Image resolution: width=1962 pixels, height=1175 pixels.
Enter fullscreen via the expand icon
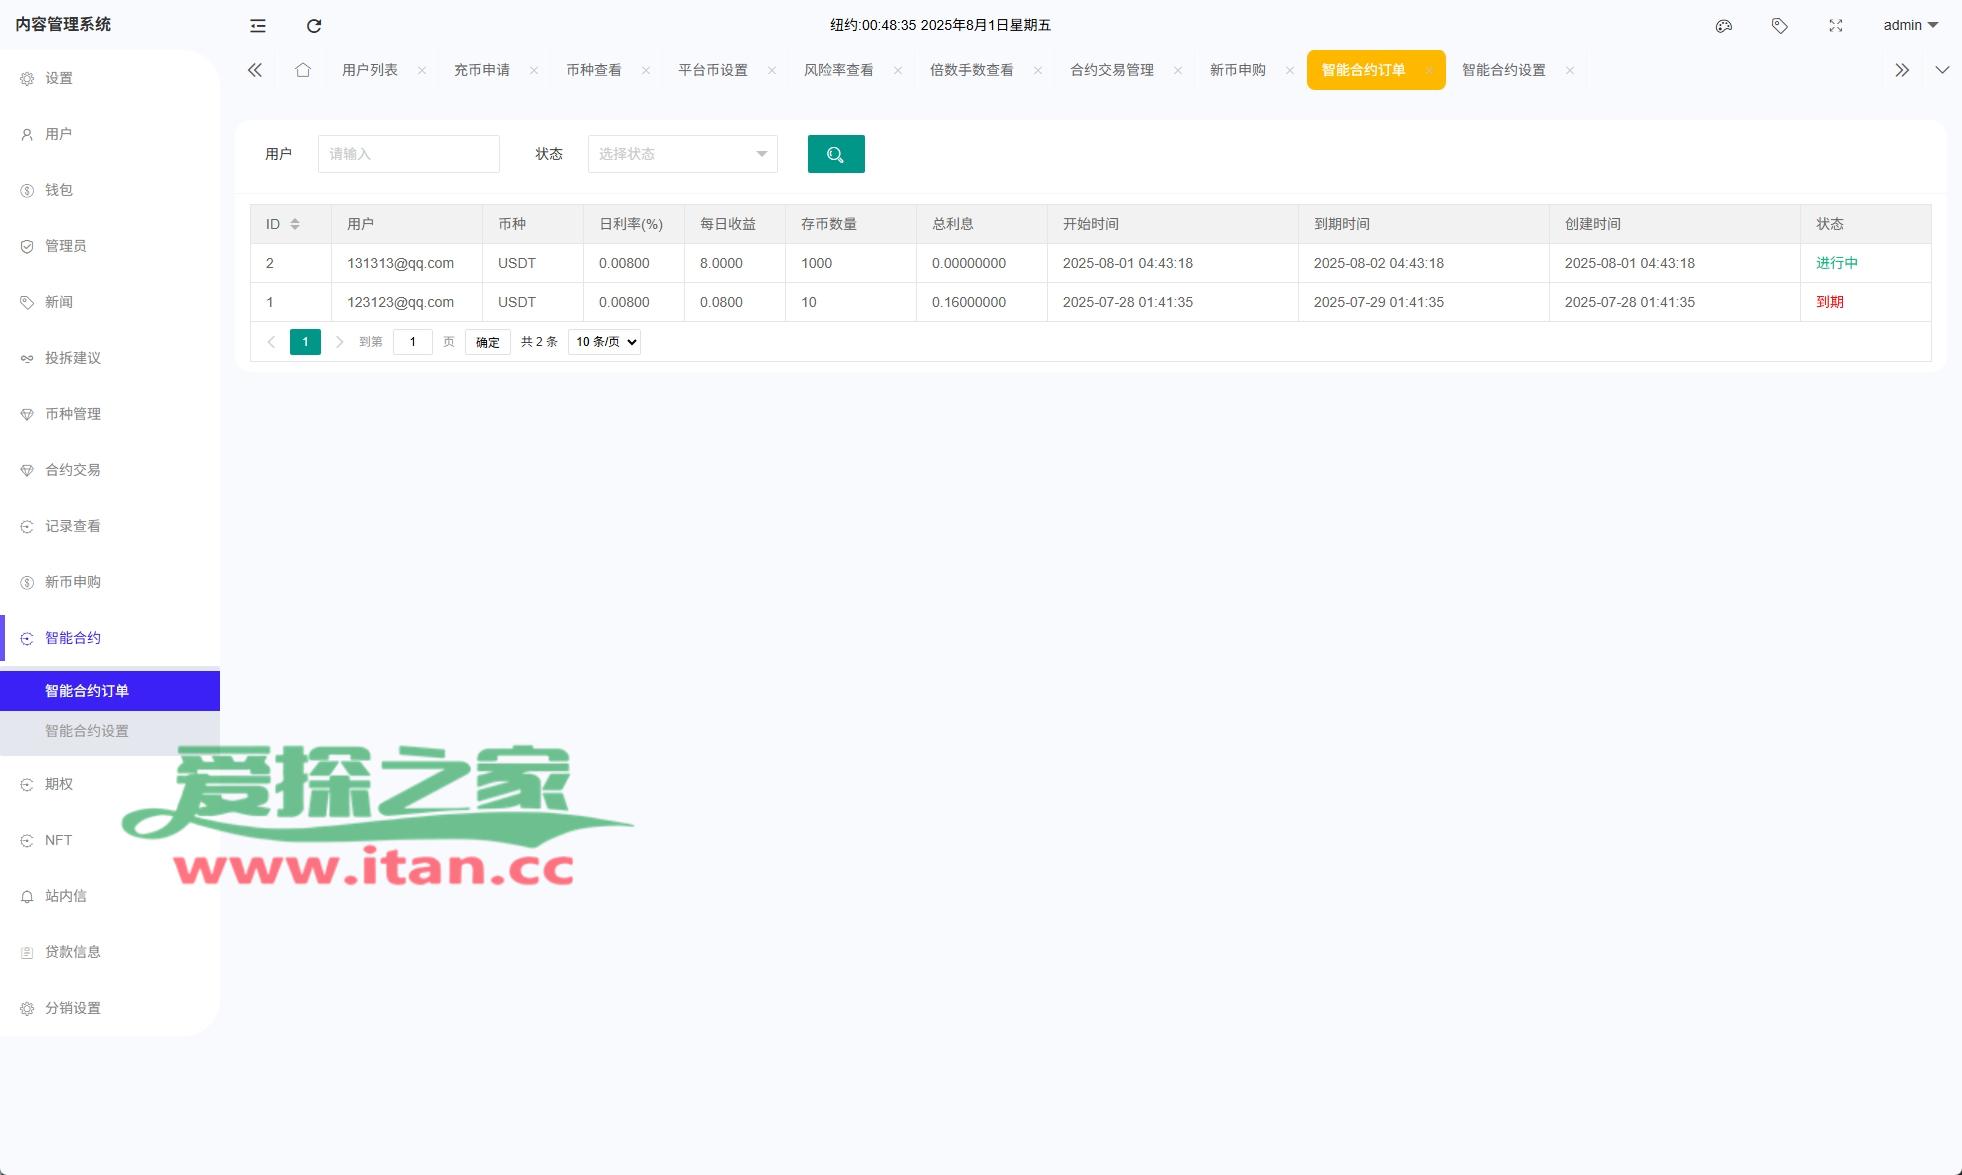pyautogui.click(x=1835, y=26)
